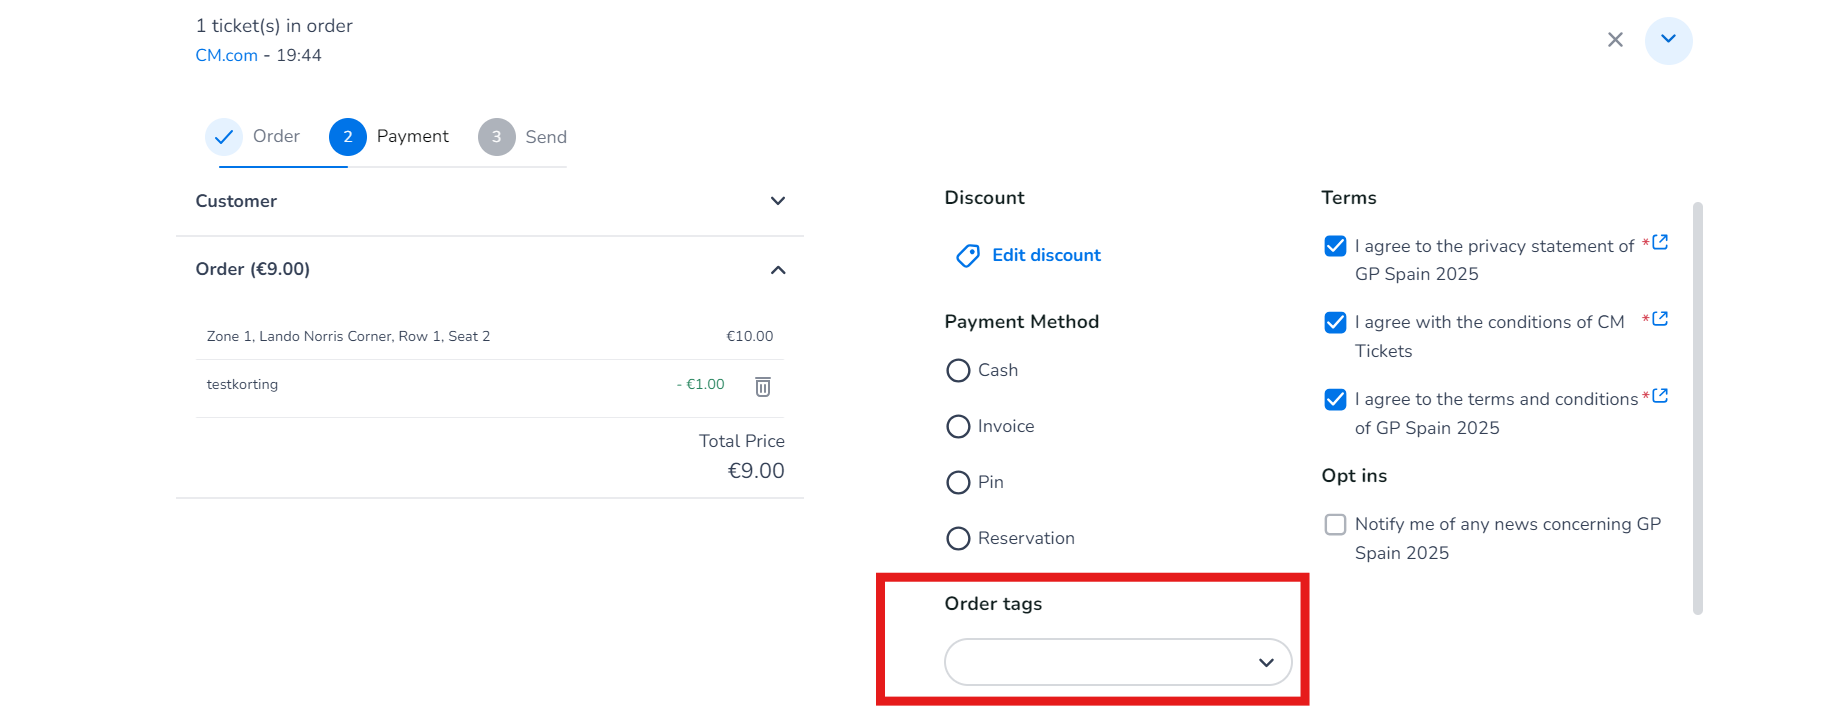The image size is (1827, 706).
Task: Delete the testkorting discount with trash icon
Action: (762, 386)
